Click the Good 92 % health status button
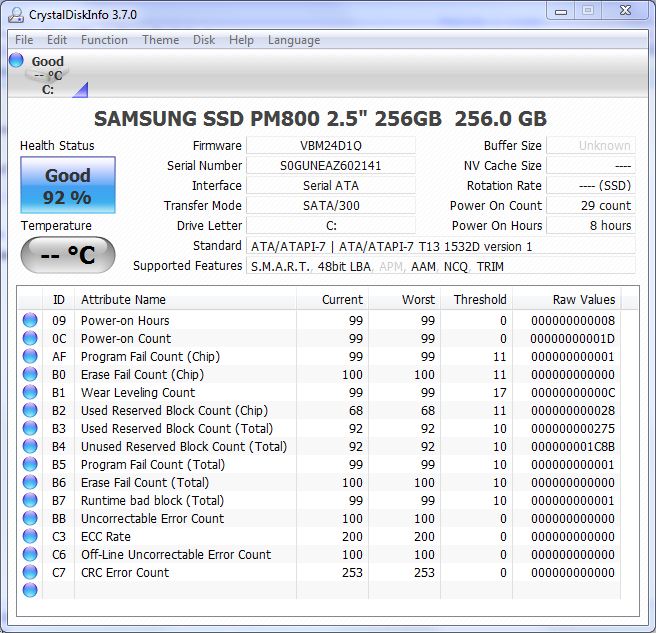656x633 pixels. point(68,185)
